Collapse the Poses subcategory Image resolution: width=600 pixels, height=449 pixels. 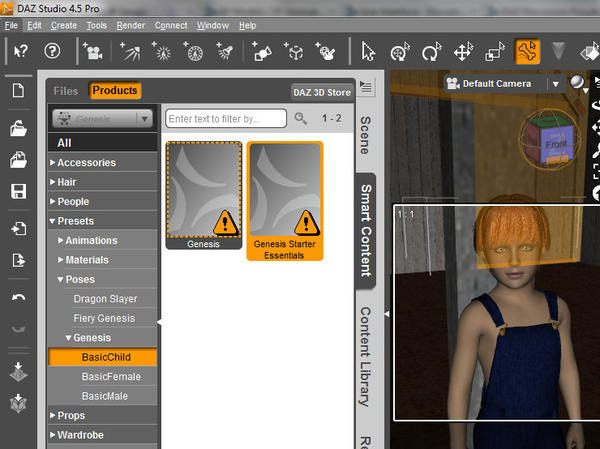click(60, 279)
